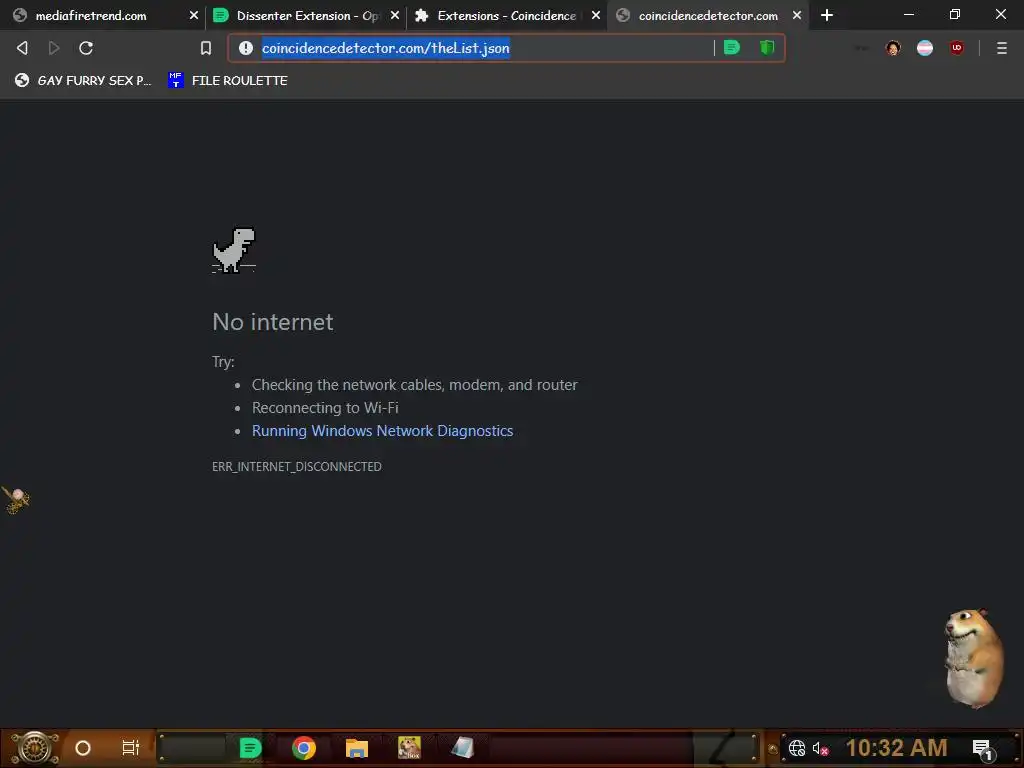The height and width of the screenshot is (768, 1024).
Task: Open the steampunk Start button
Action: coord(35,748)
